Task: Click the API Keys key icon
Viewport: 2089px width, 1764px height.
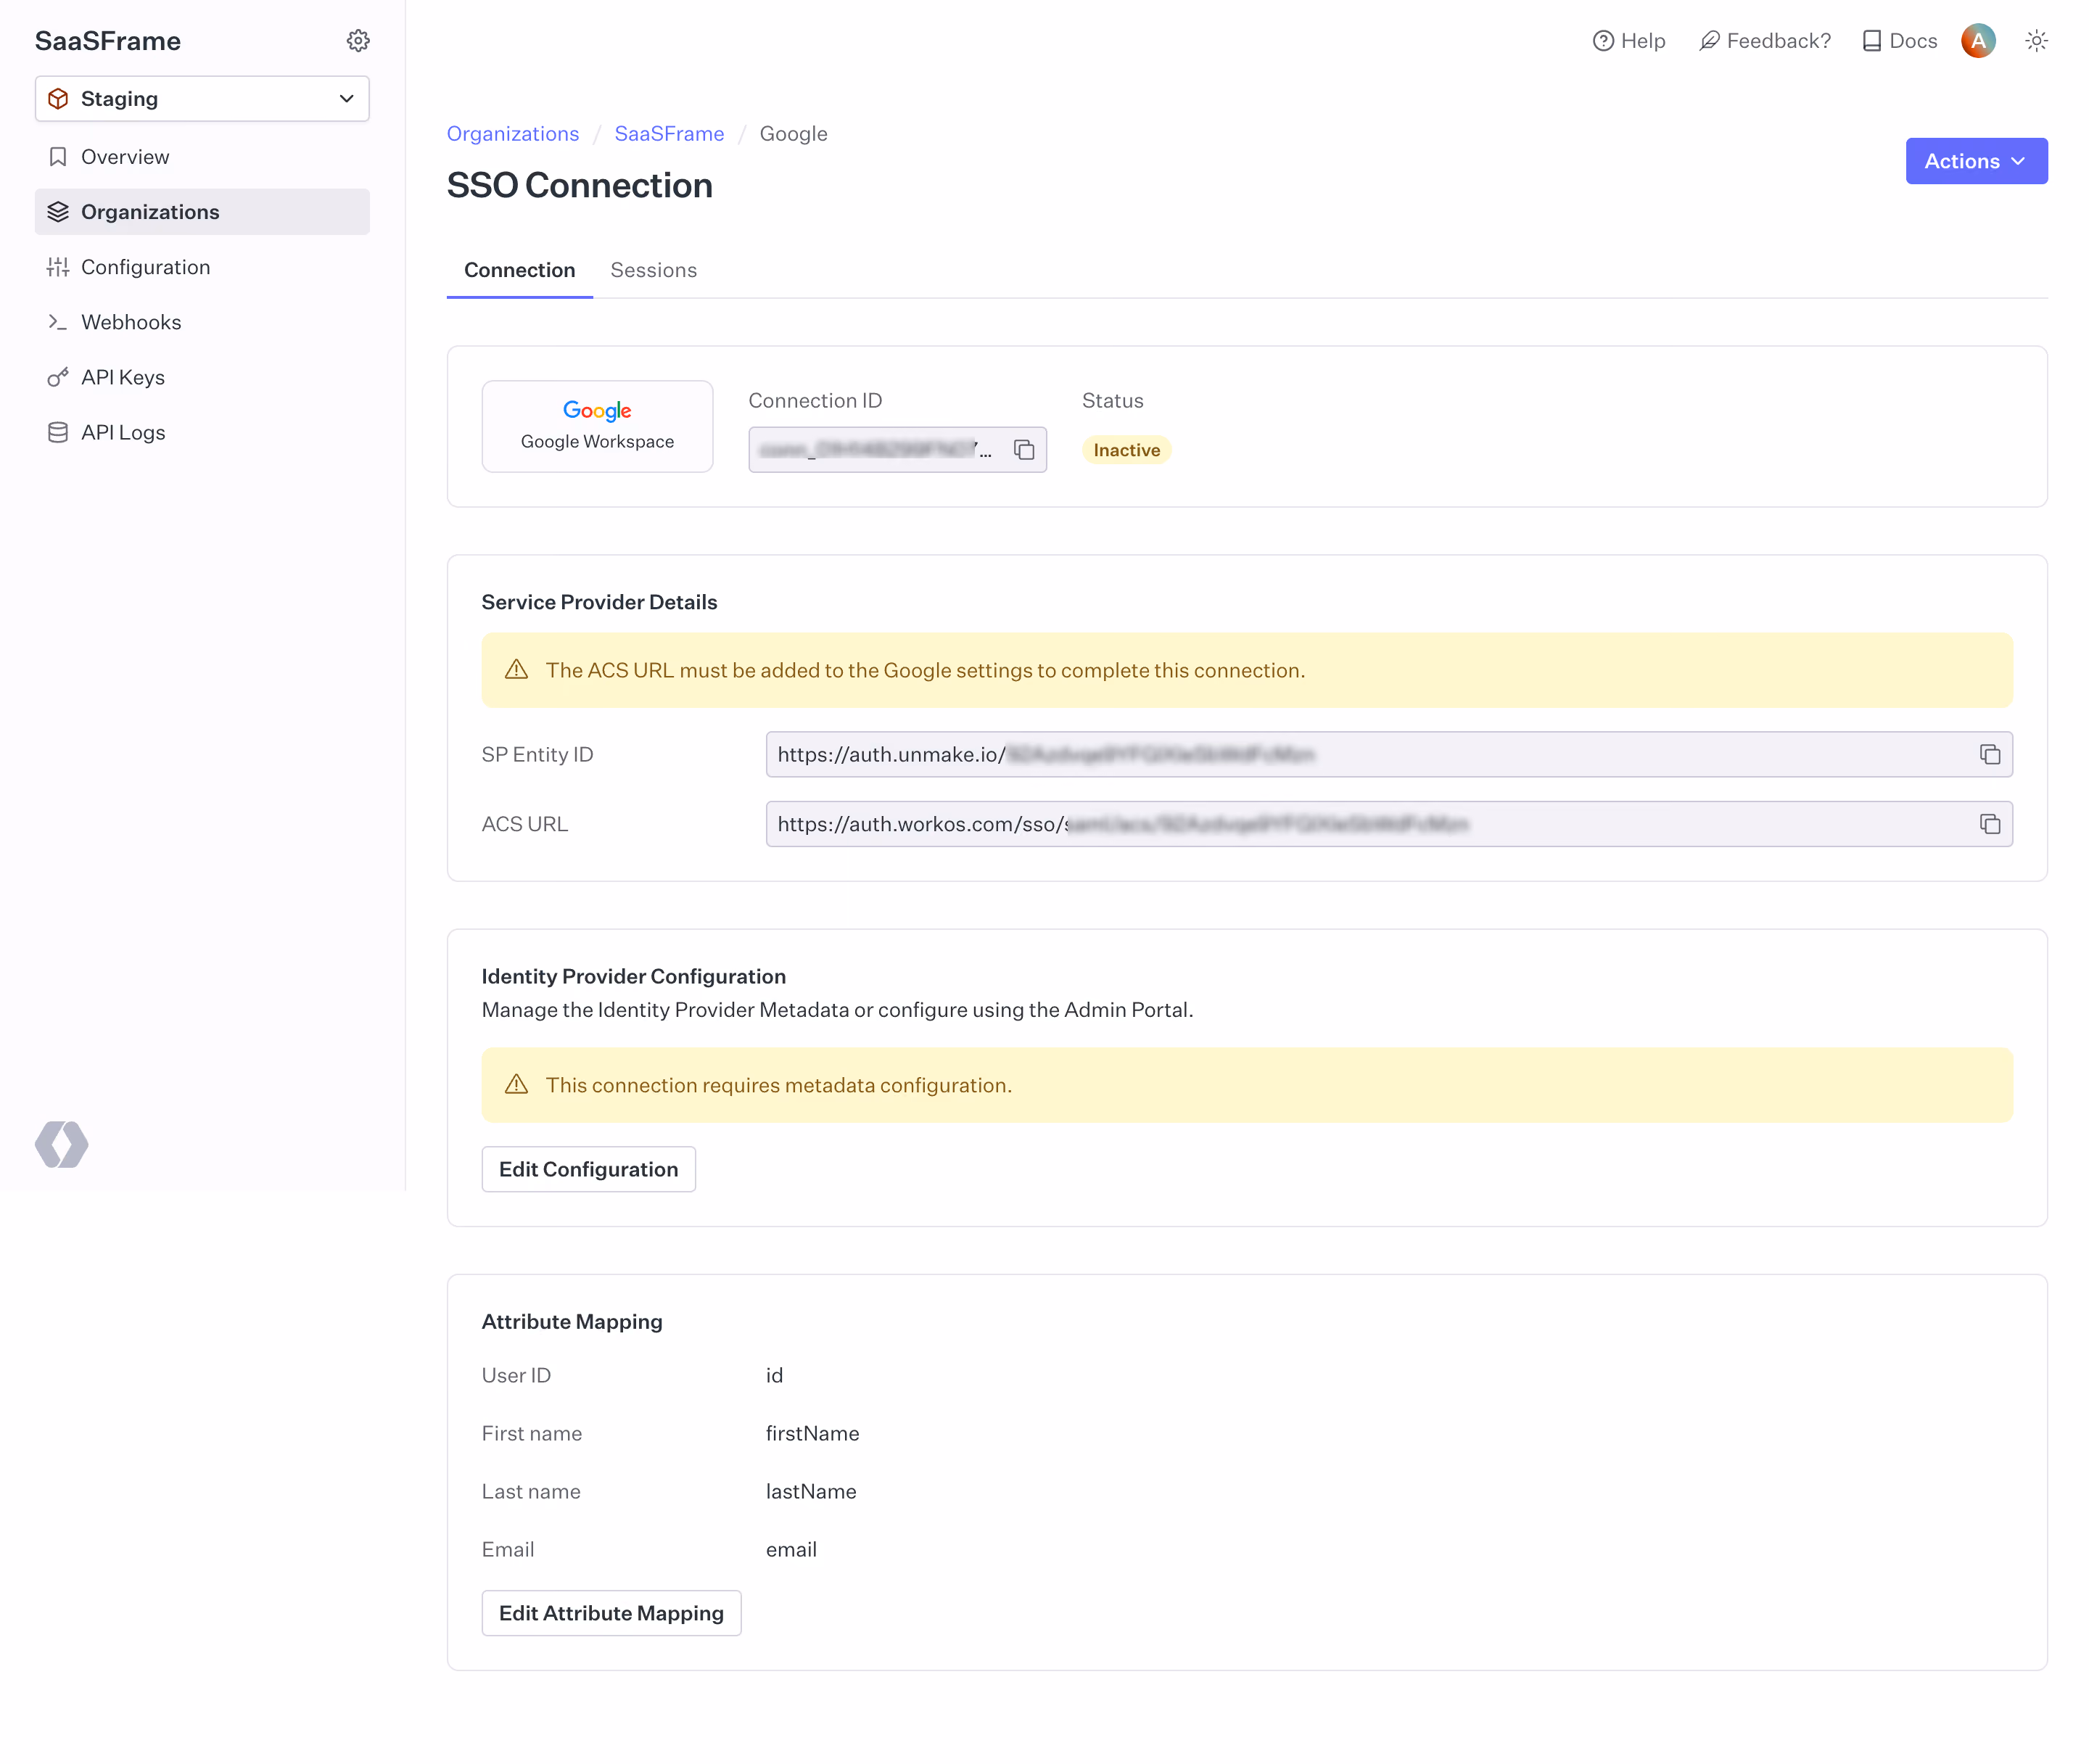Action: click(x=58, y=377)
